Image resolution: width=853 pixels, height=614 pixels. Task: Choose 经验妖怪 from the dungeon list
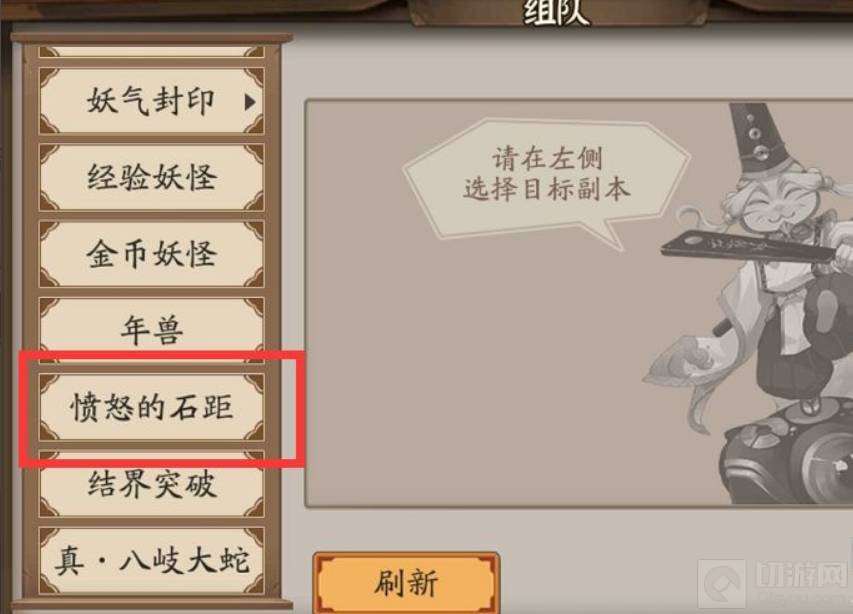(152, 177)
